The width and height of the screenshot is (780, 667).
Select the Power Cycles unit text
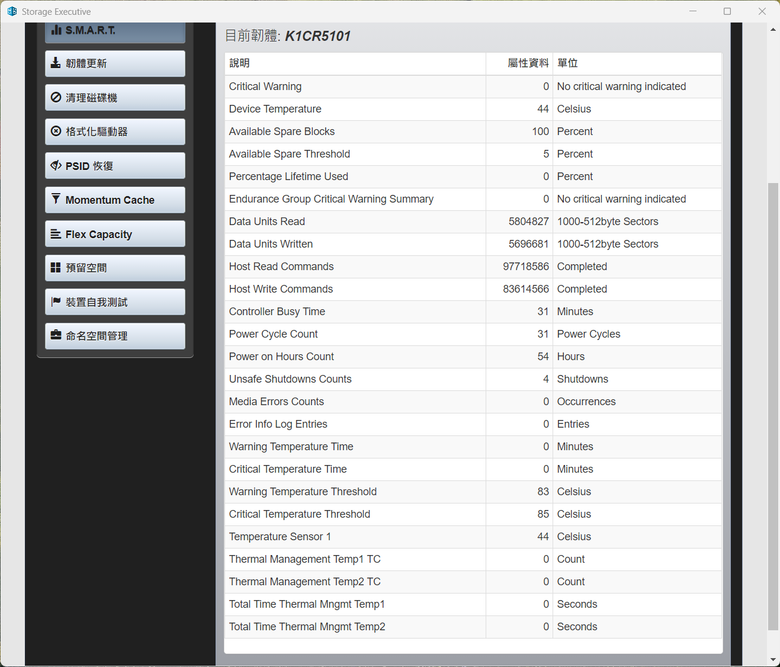(588, 334)
